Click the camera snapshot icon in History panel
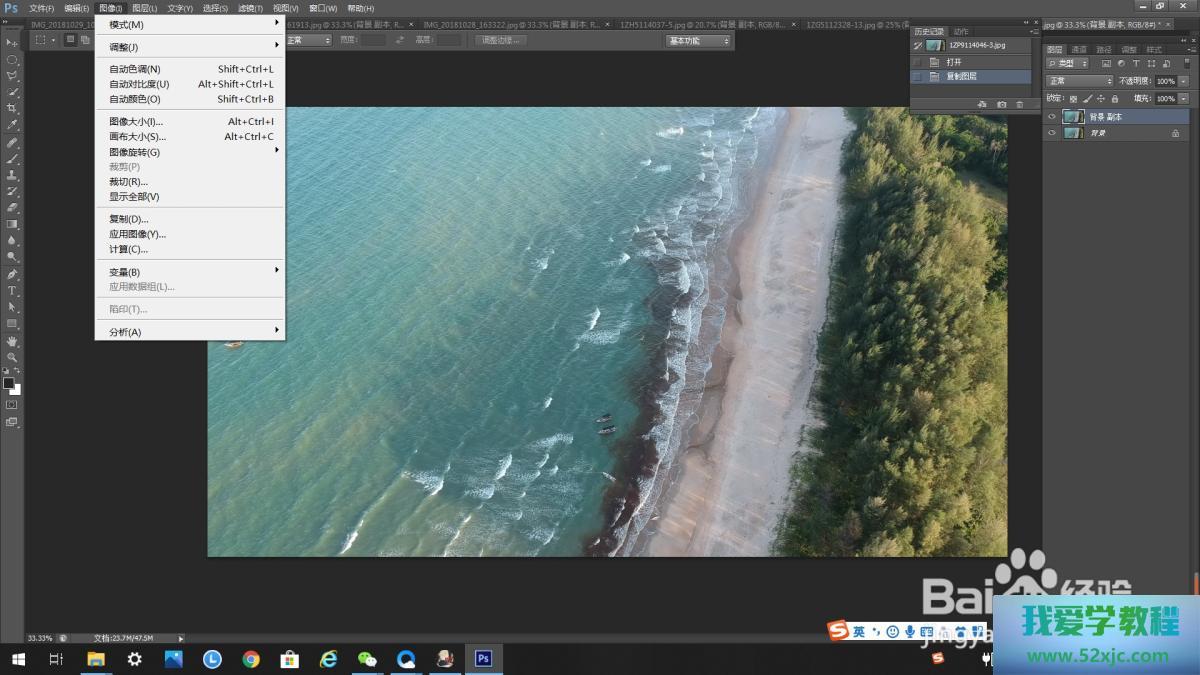 coord(1001,104)
